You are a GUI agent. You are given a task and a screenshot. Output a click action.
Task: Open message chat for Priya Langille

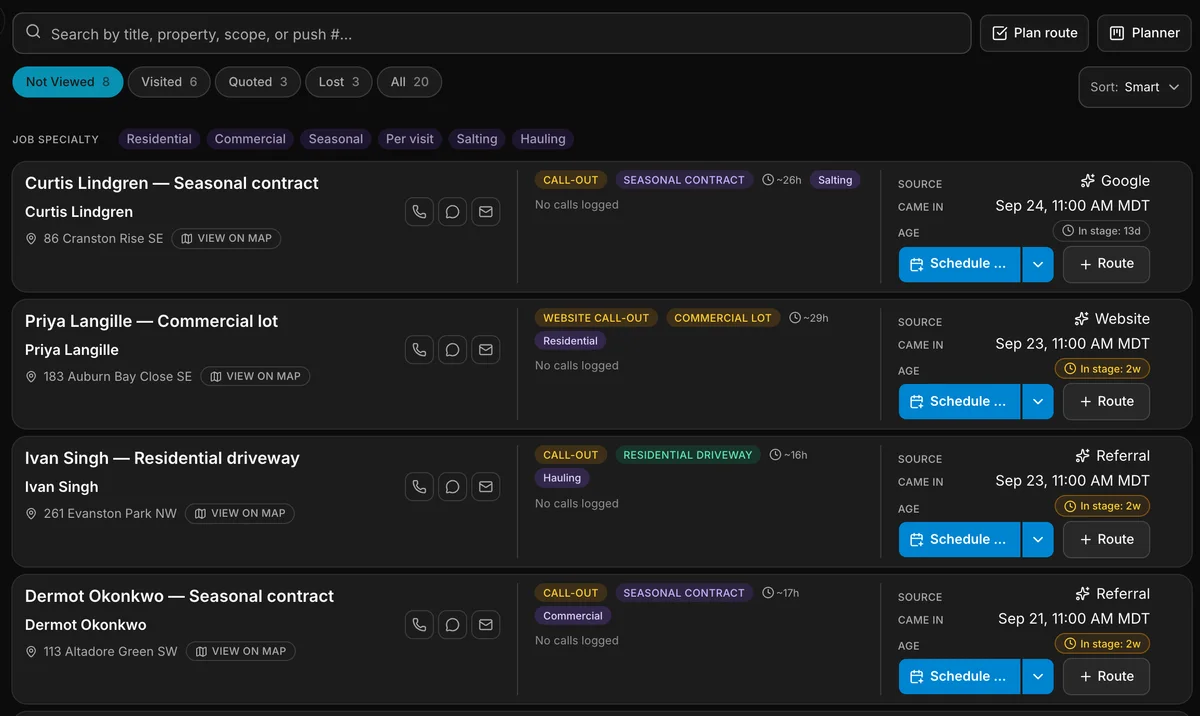tap(452, 350)
